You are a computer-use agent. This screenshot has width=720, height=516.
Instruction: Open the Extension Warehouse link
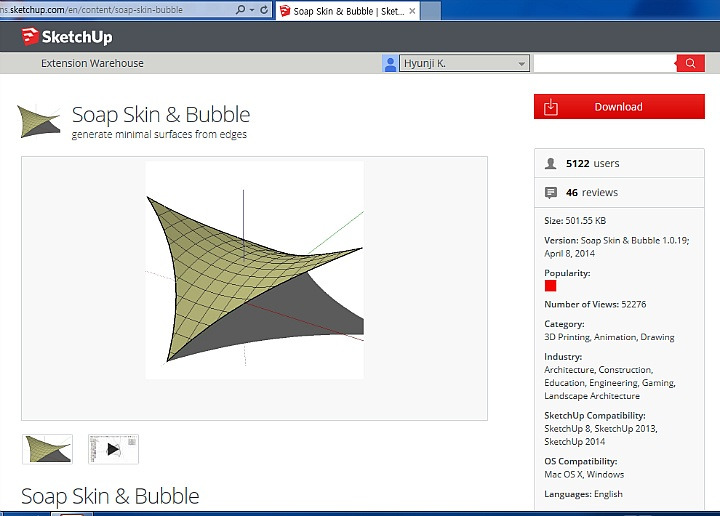(x=92, y=63)
